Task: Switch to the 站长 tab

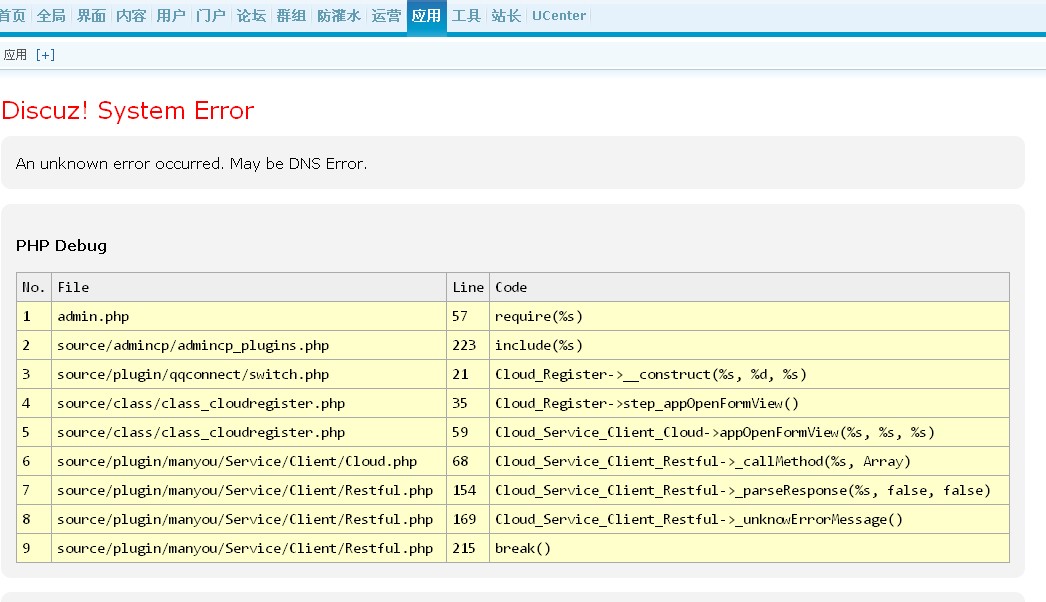Action: 506,16
